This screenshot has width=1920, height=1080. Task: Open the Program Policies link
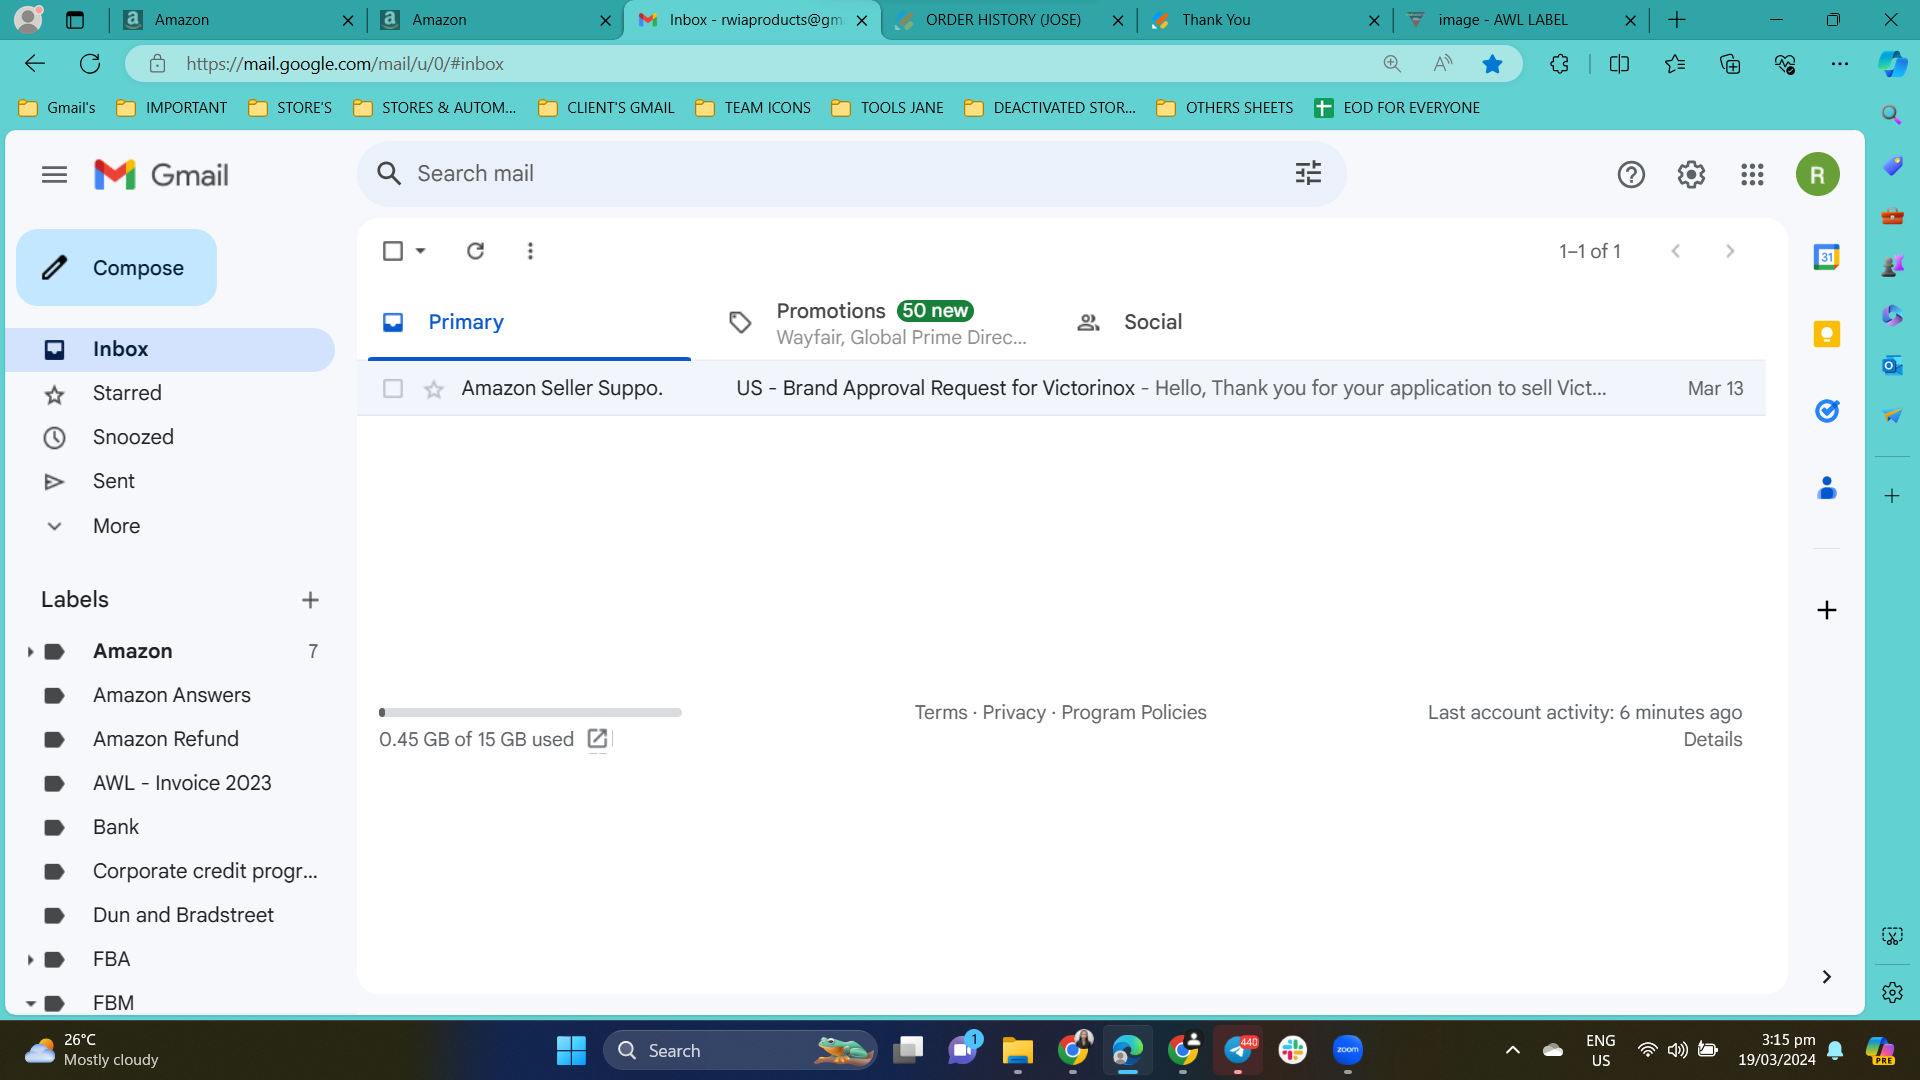(x=1134, y=713)
